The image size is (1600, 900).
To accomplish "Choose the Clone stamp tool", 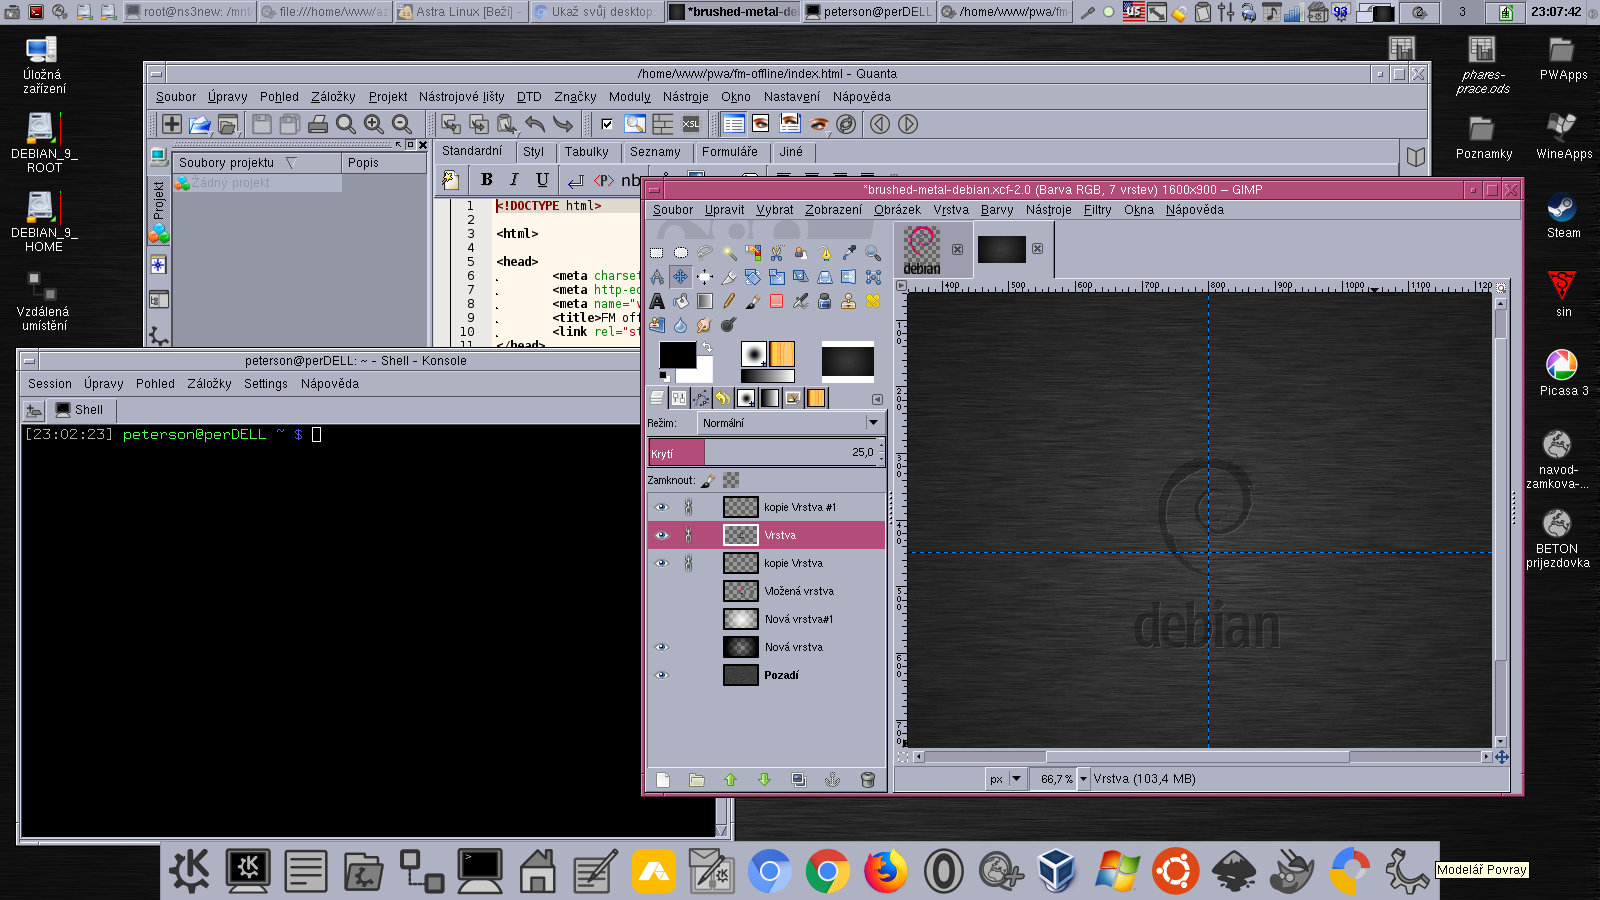I will pyautogui.click(x=847, y=302).
